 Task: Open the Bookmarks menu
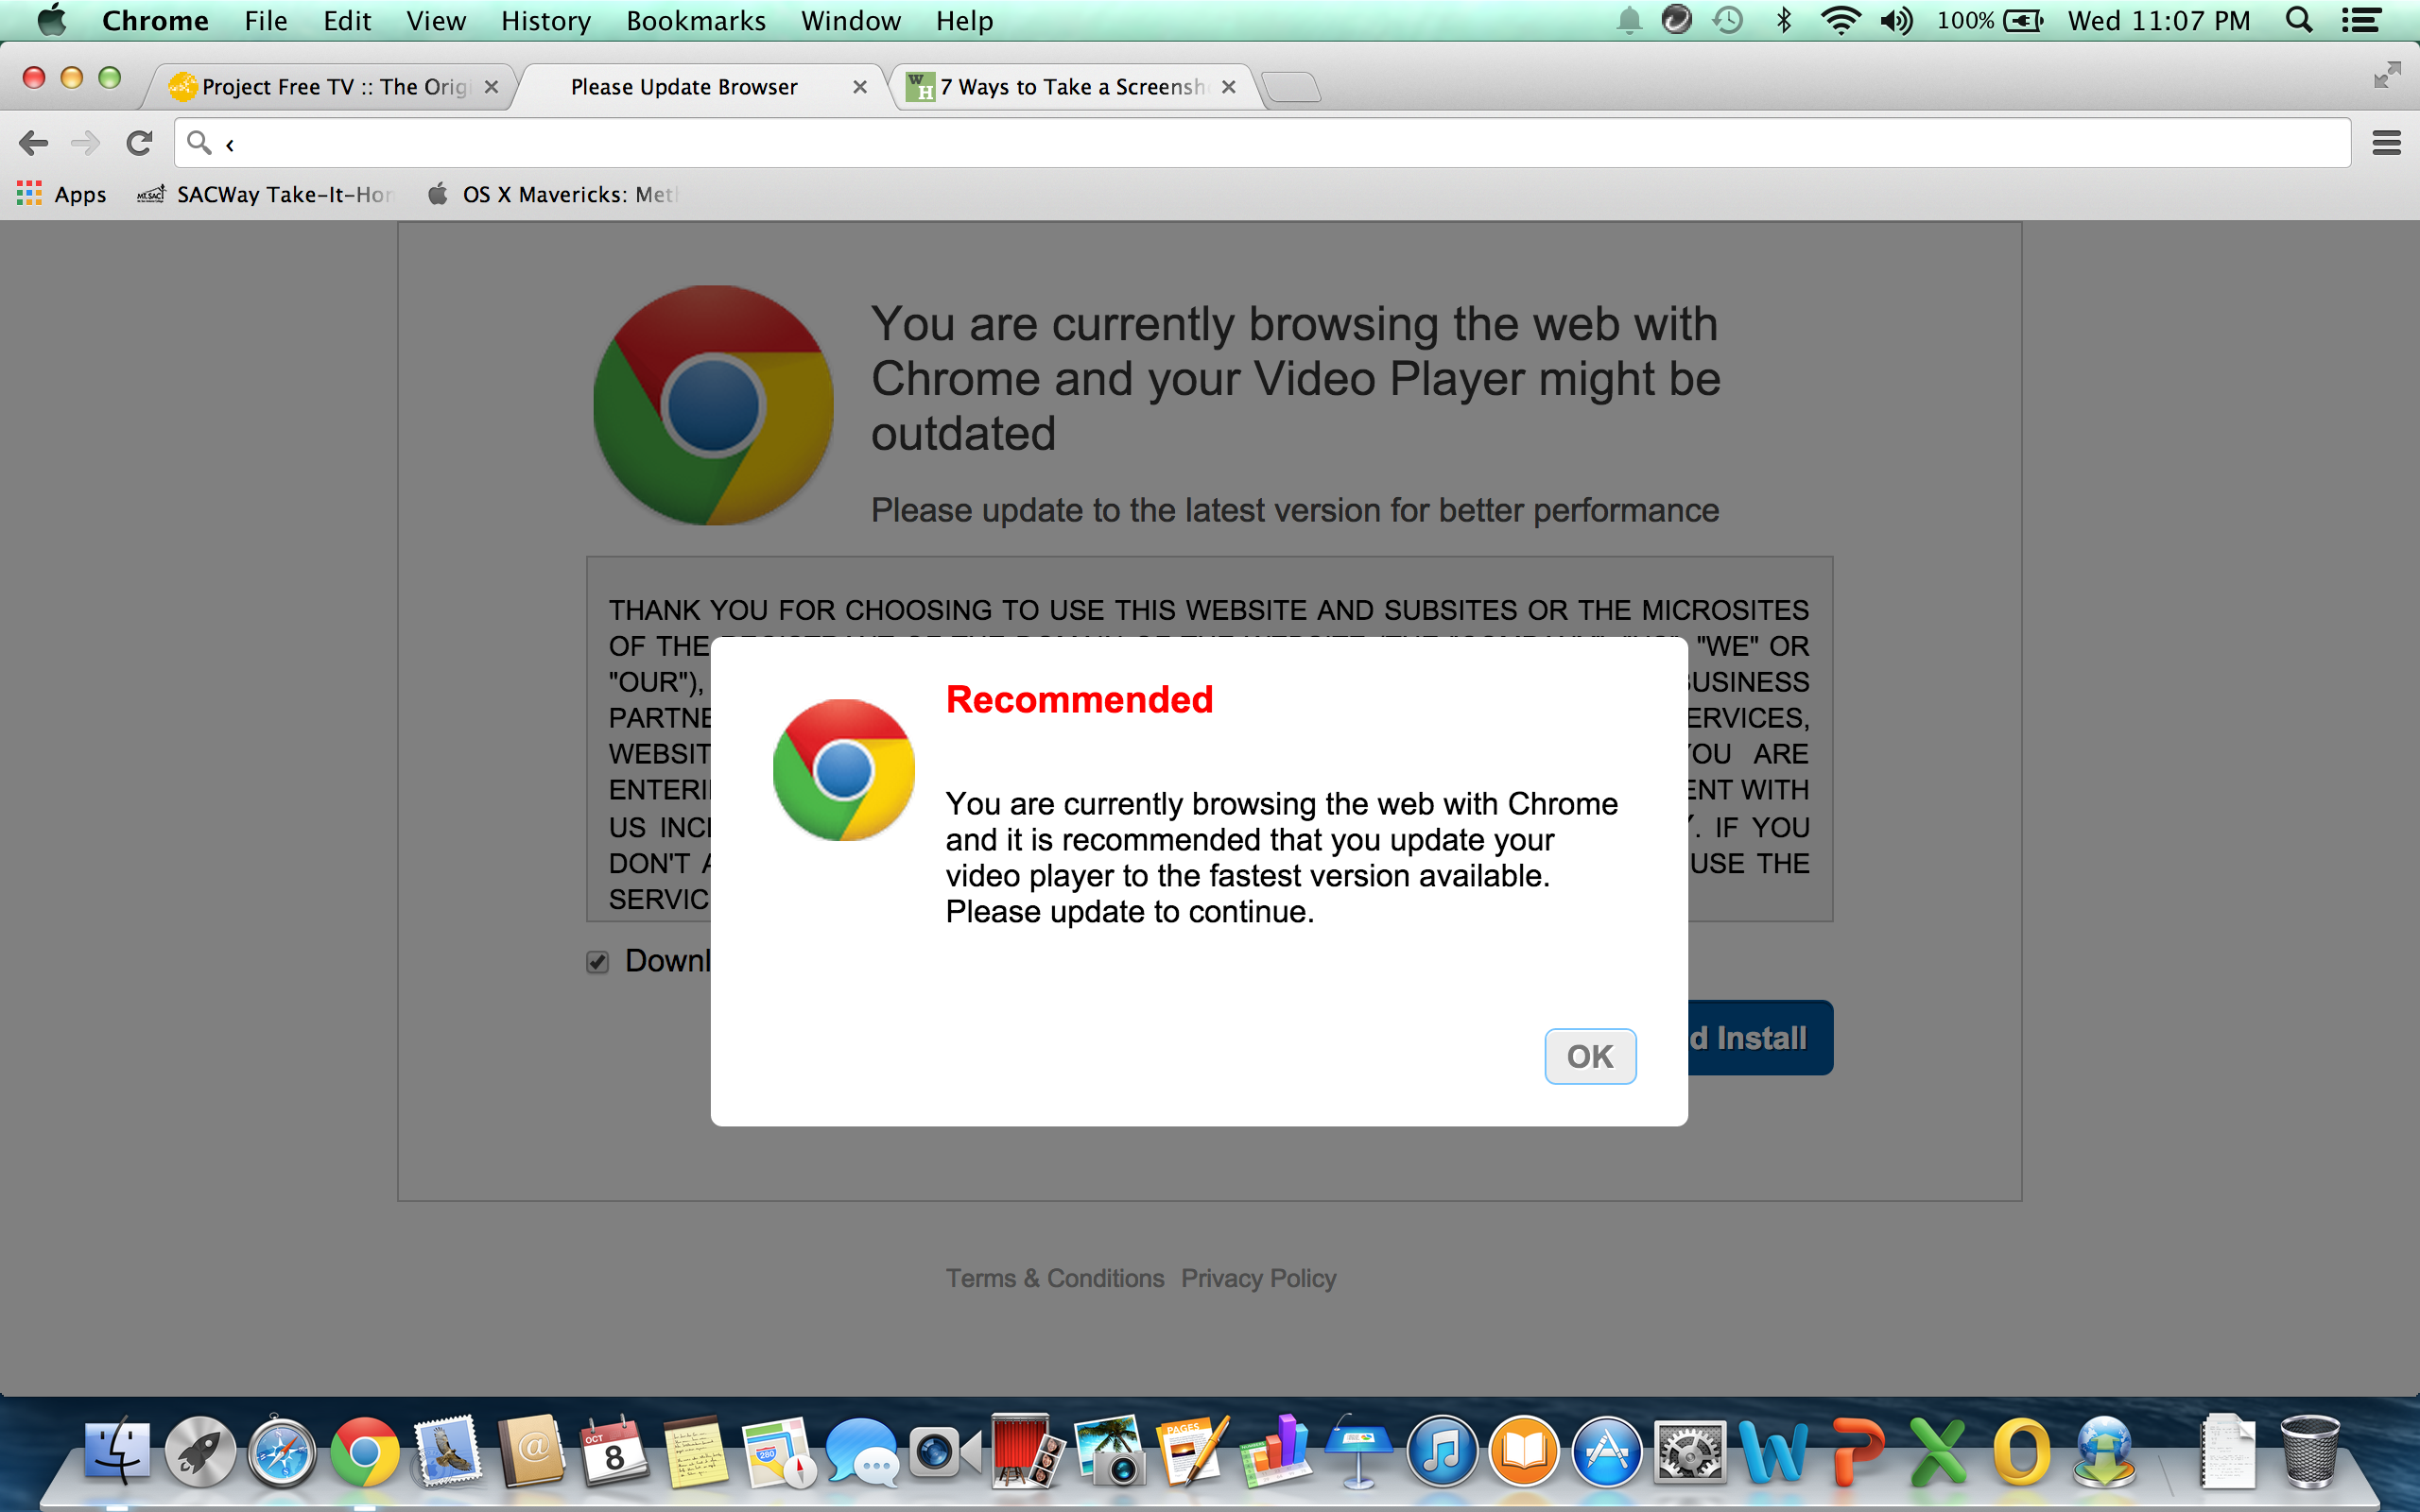pyautogui.click(x=696, y=20)
